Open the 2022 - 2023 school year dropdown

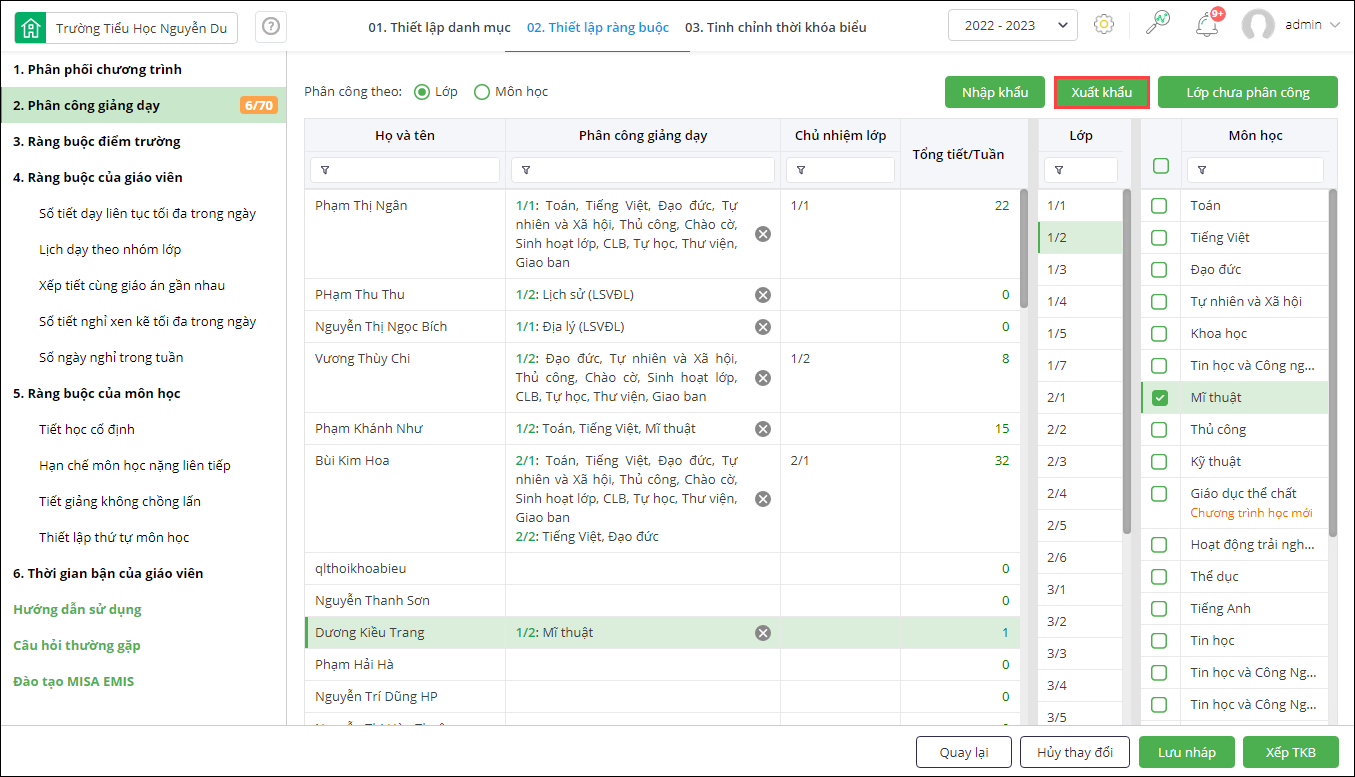click(1012, 26)
